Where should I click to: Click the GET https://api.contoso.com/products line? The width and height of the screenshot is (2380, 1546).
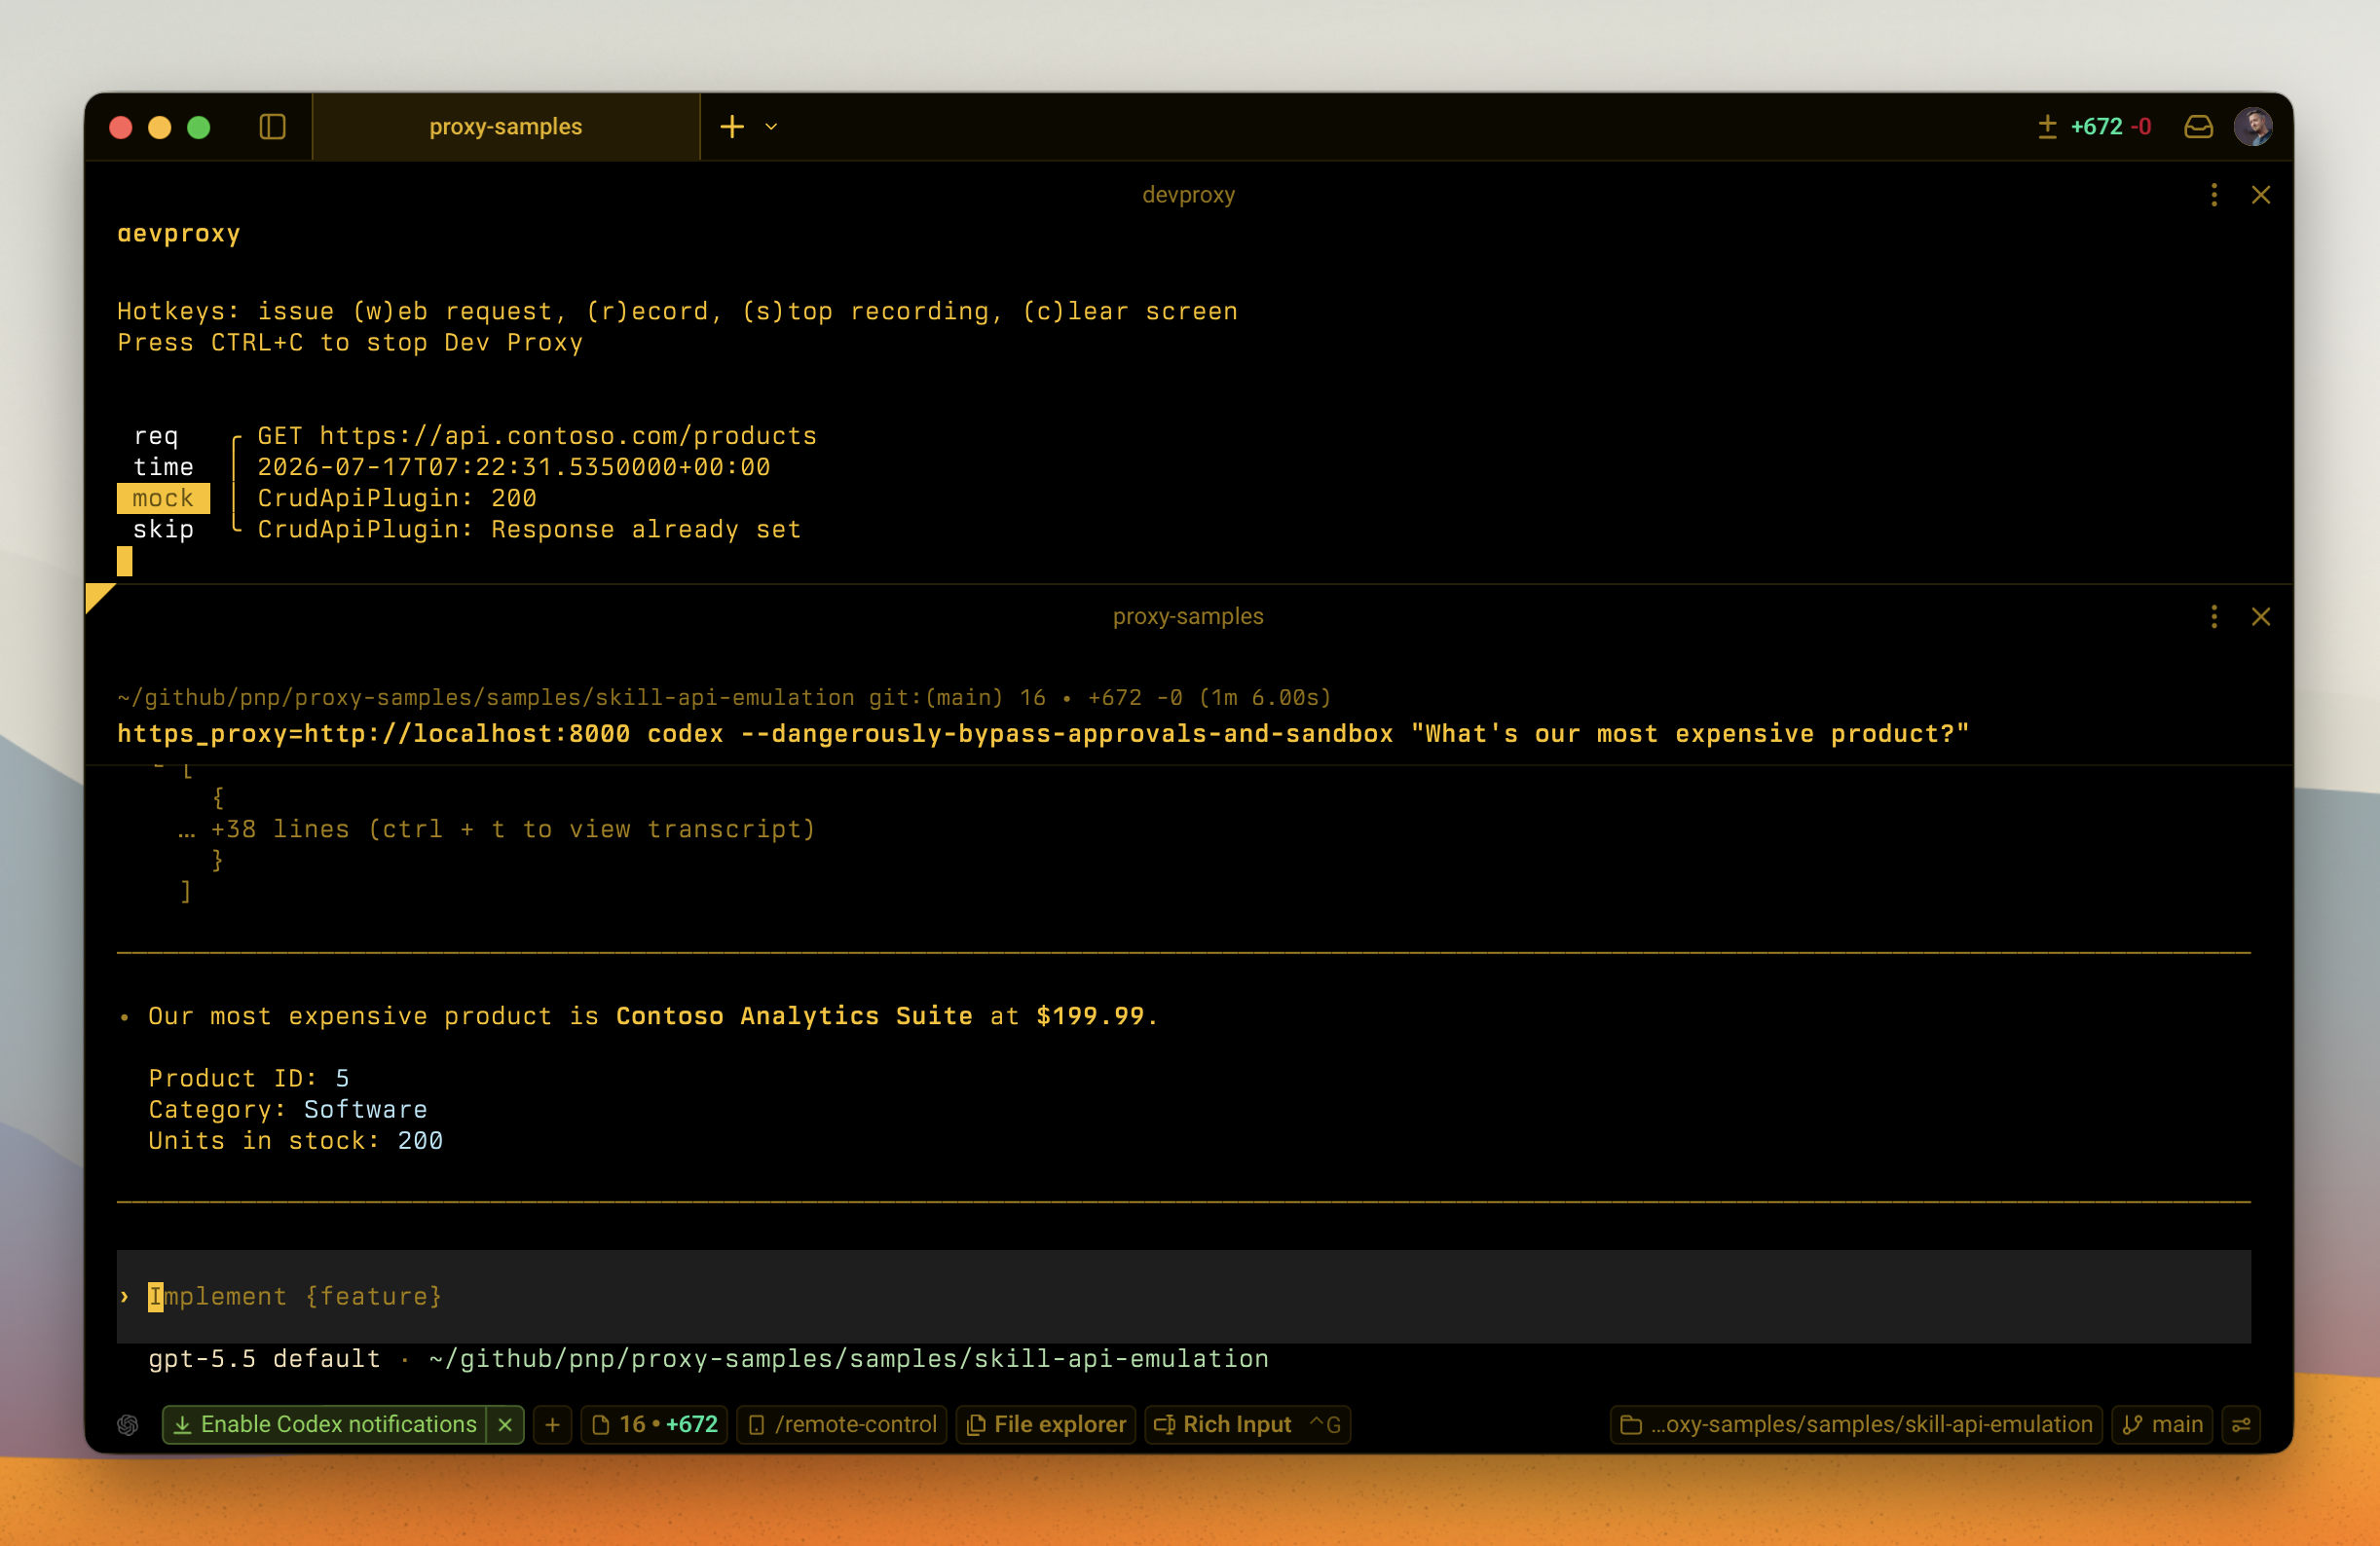click(x=537, y=436)
